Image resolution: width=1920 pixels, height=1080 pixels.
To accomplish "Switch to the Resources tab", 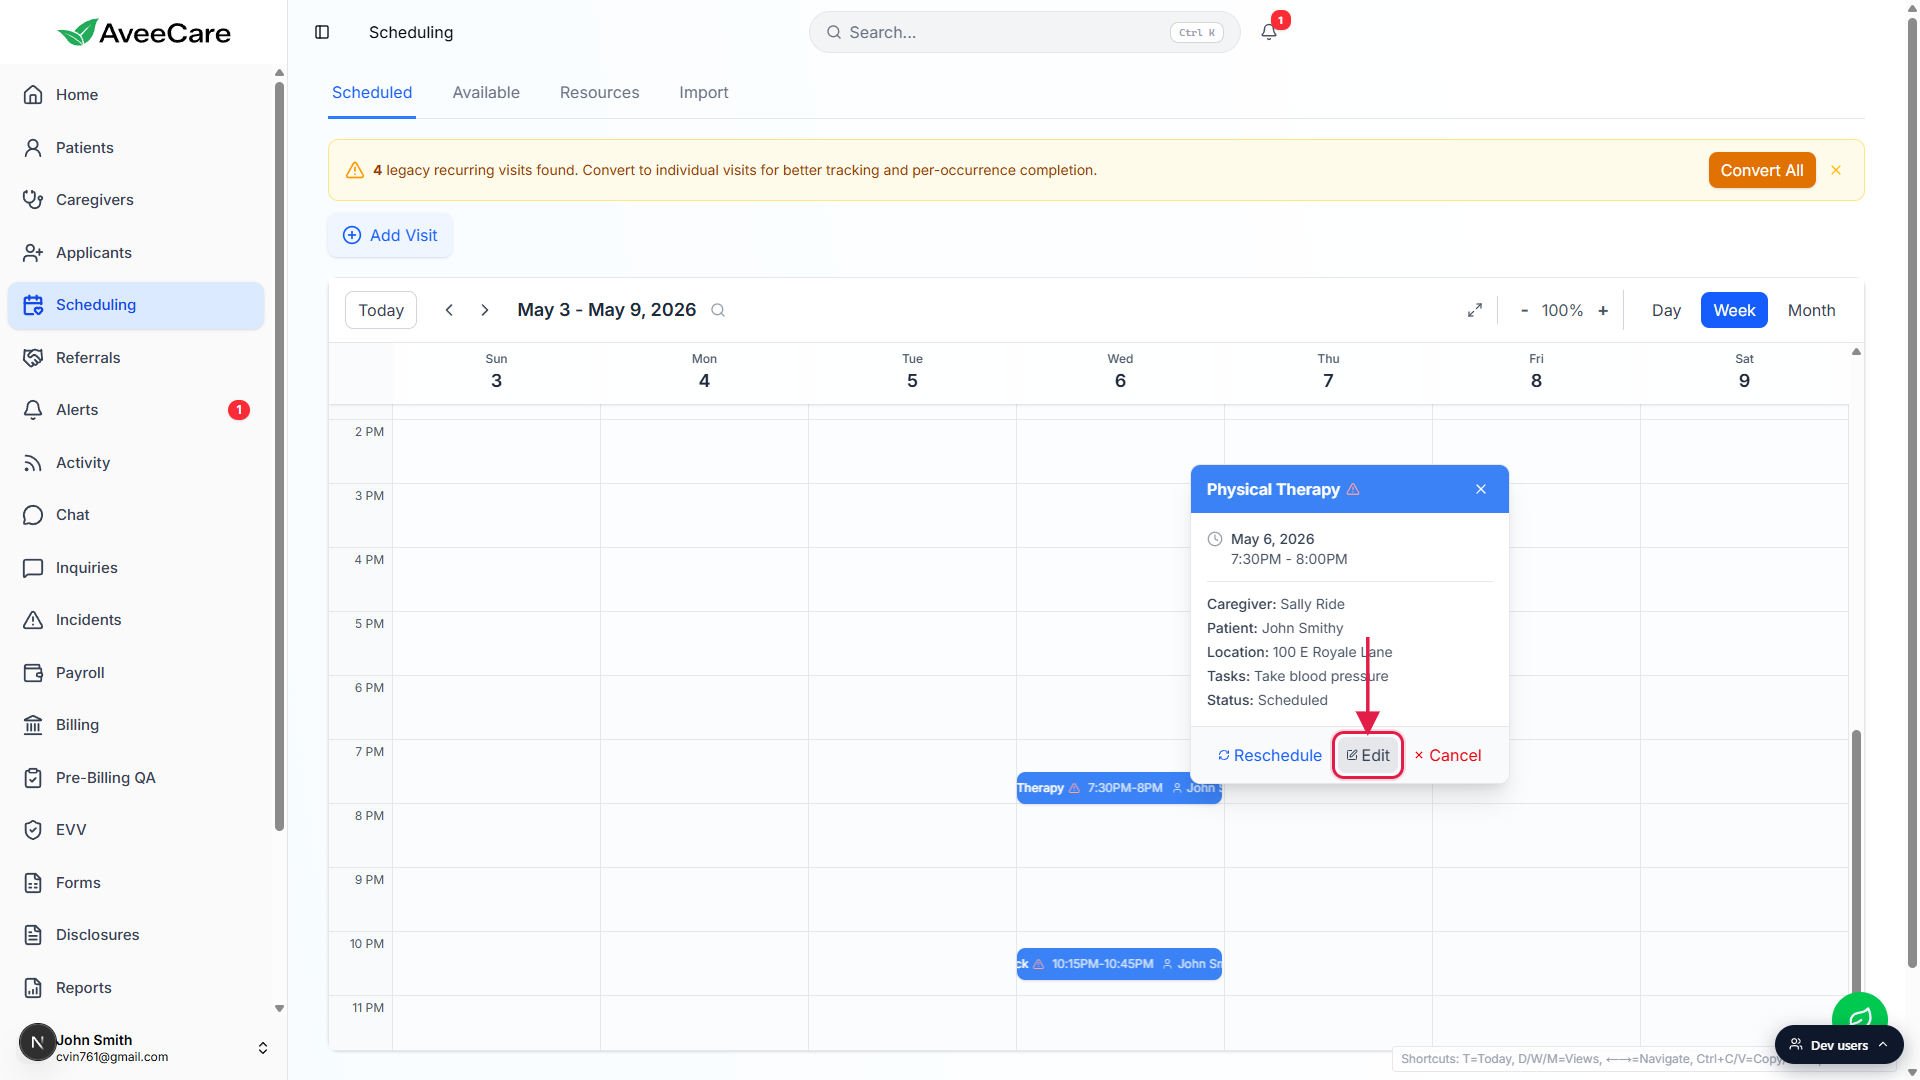I will tap(599, 92).
